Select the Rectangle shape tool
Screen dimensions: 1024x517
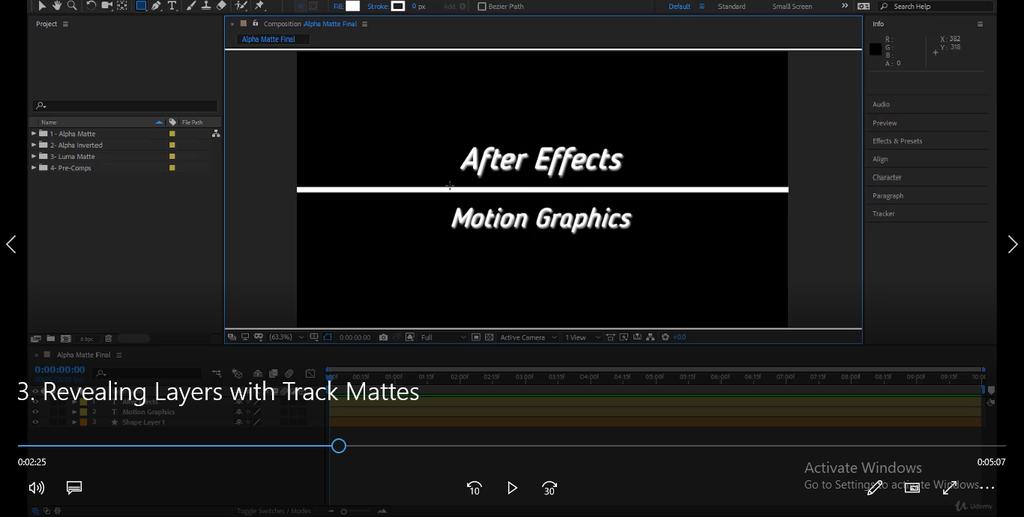[x=141, y=6]
